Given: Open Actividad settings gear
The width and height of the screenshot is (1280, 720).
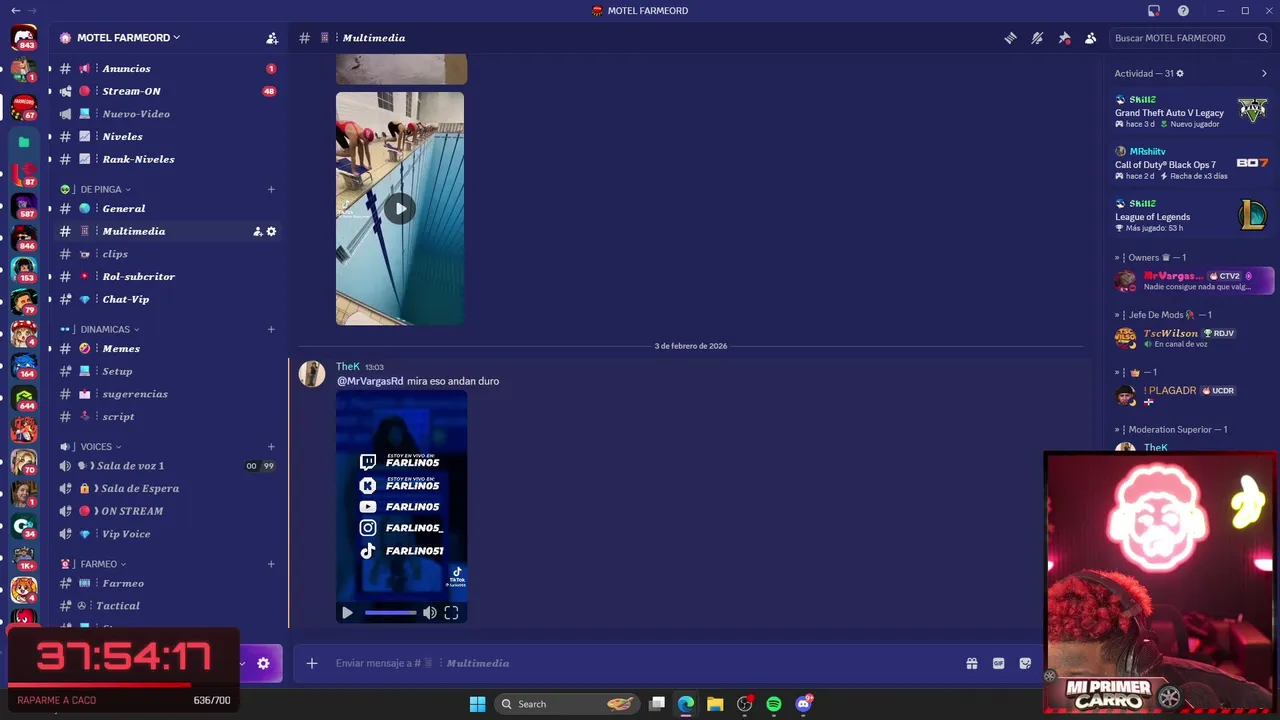Looking at the screenshot, I should pyautogui.click(x=1180, y=73).
